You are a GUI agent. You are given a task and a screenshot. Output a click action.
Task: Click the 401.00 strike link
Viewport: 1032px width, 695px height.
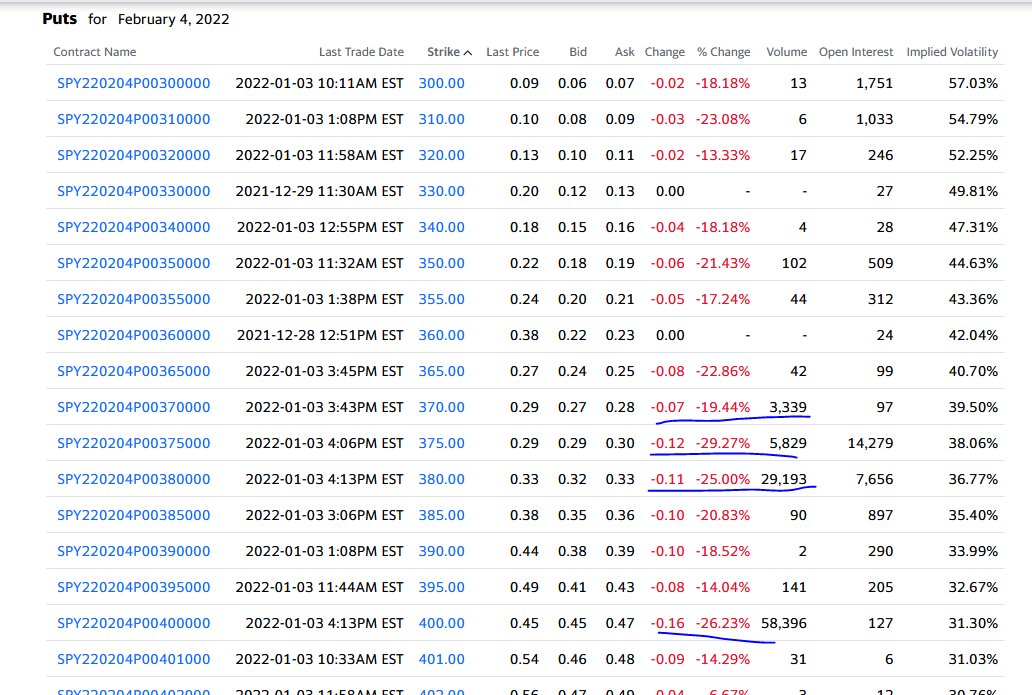pos(442,659)
